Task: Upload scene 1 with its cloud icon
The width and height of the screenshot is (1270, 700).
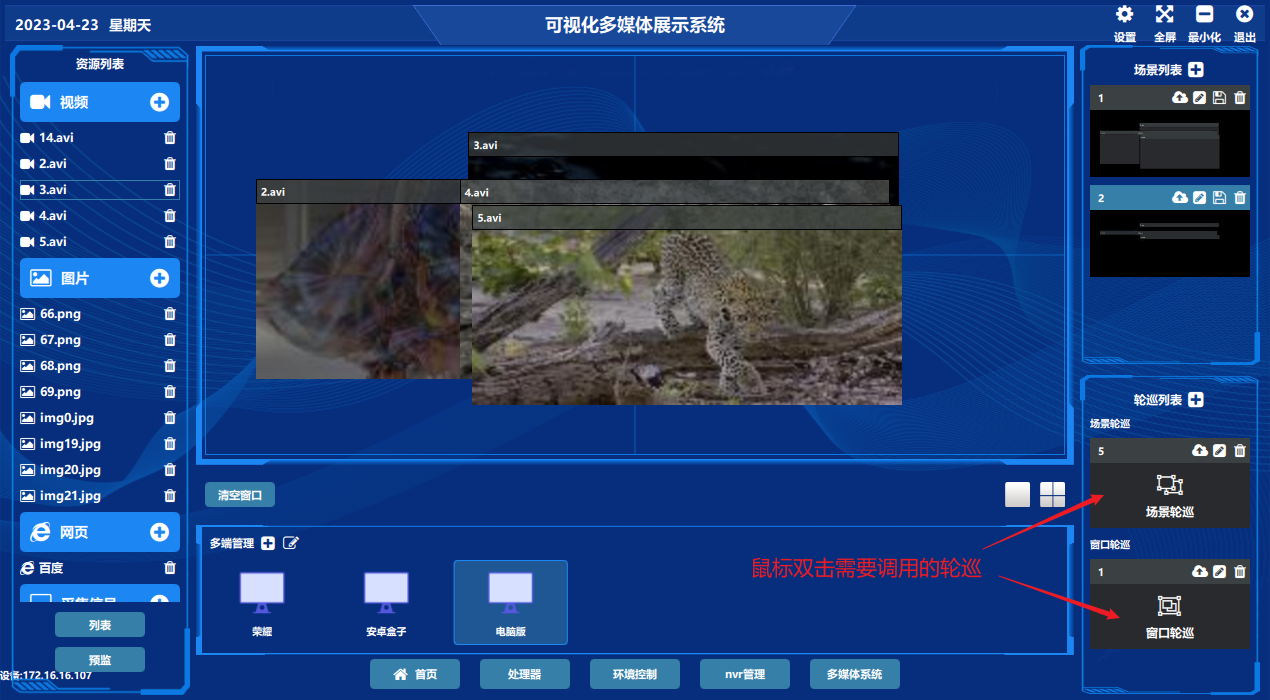Action: tap(1180, 98)
